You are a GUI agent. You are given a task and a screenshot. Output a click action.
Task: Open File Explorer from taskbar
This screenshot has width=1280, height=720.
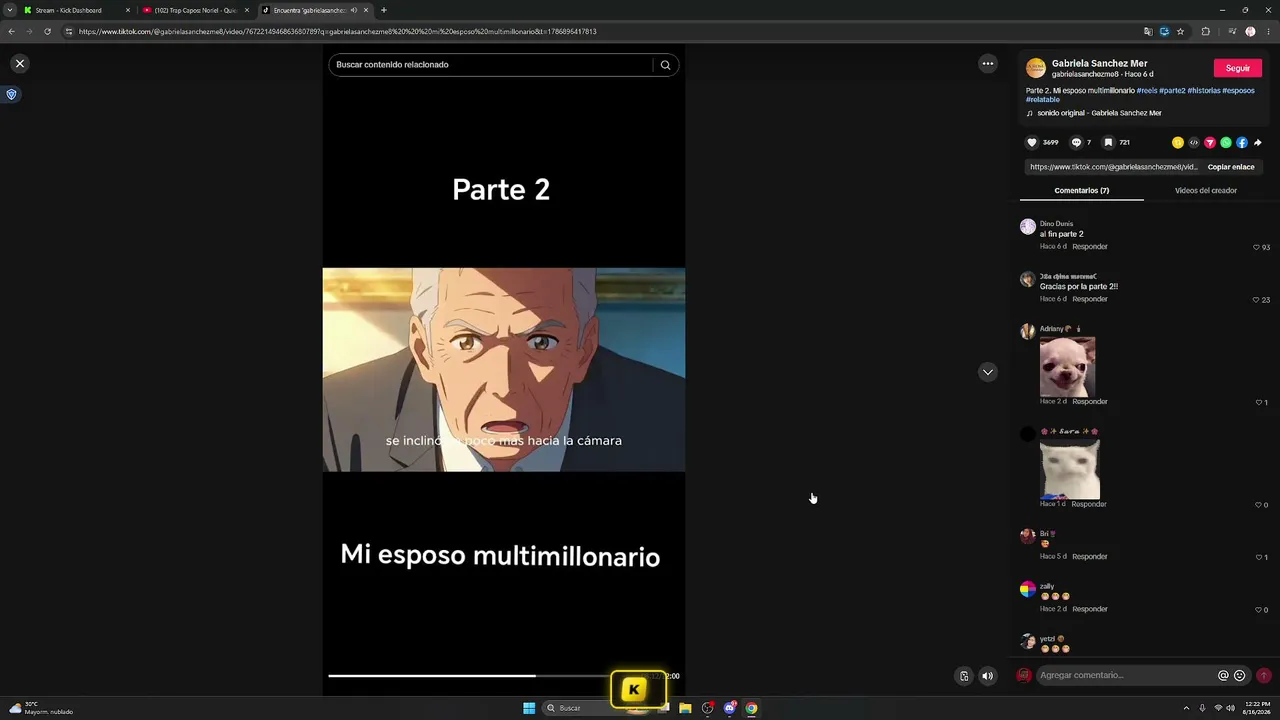[x=685, y=708]
